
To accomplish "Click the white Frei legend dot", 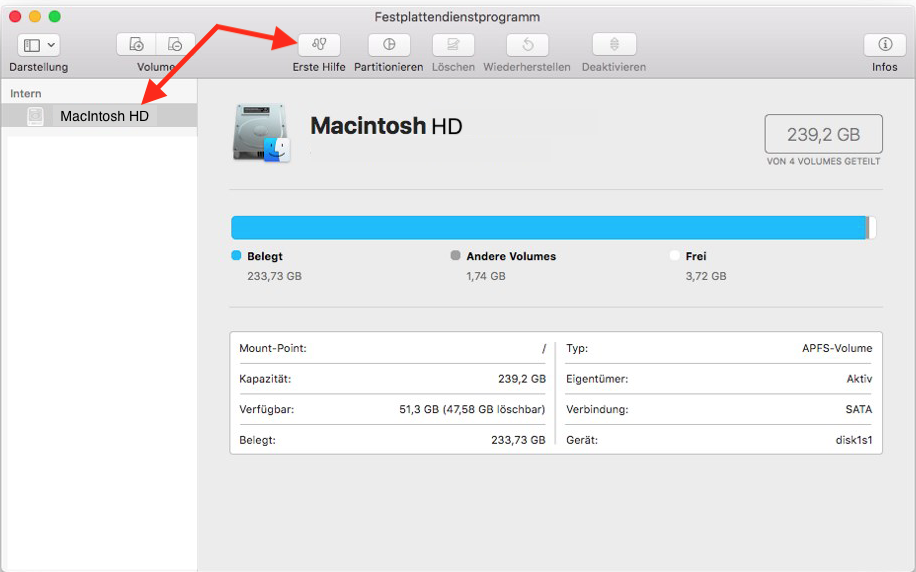I will pyautogui.click(x=675, y=256).
